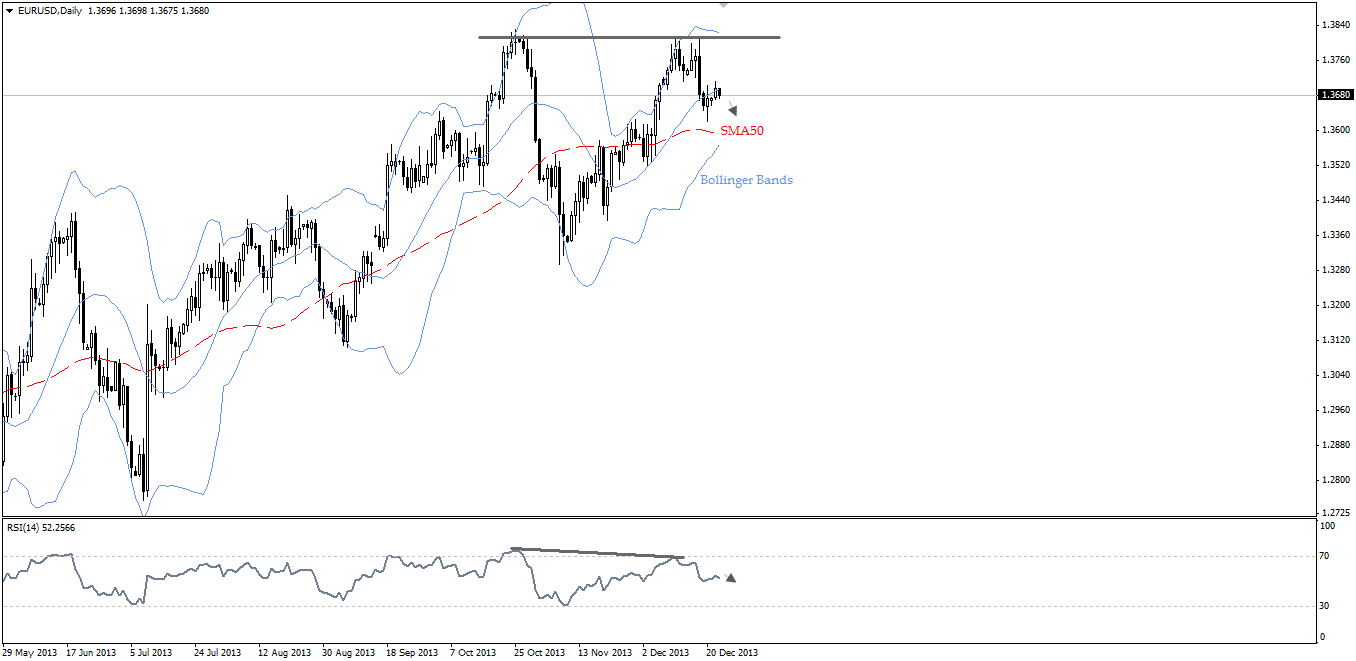The image size is (1356, 661).
Task: Click the 7 Oct 2013 date label
Action: tap(473, 653)
